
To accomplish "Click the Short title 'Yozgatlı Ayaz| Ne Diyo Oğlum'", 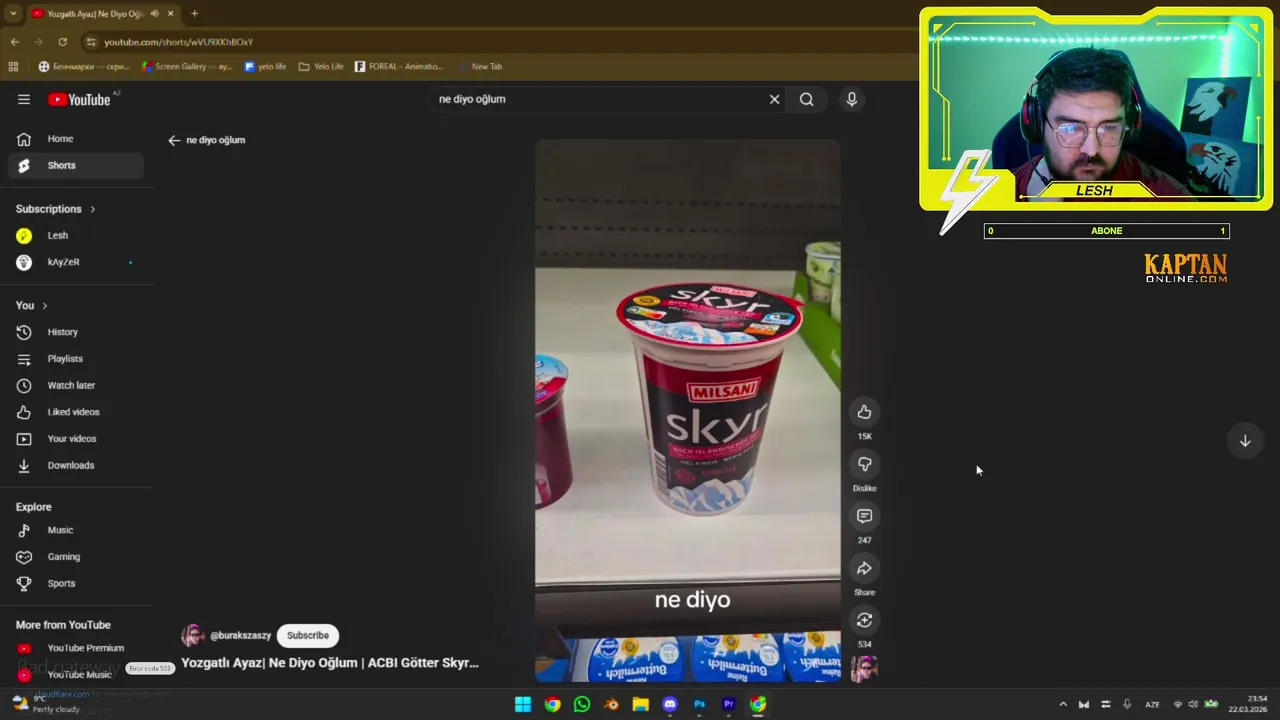I will point(330,662).
